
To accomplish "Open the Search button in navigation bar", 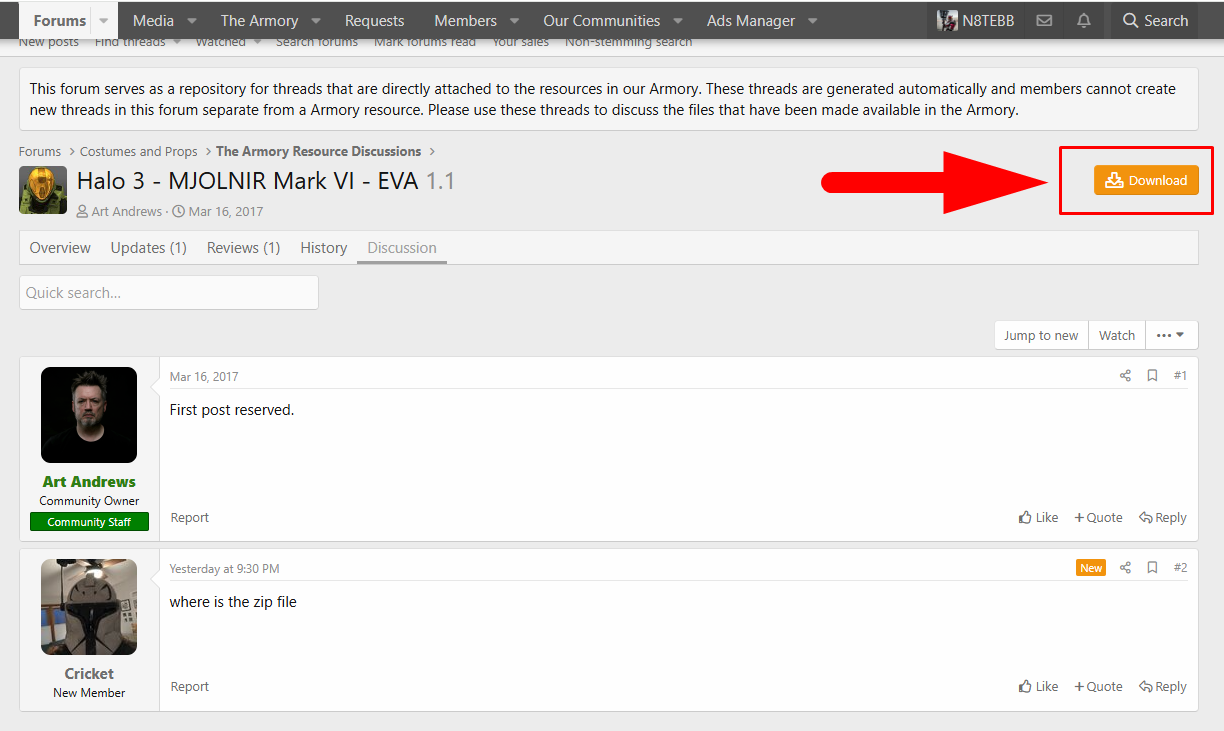I will pos(1155,20).
